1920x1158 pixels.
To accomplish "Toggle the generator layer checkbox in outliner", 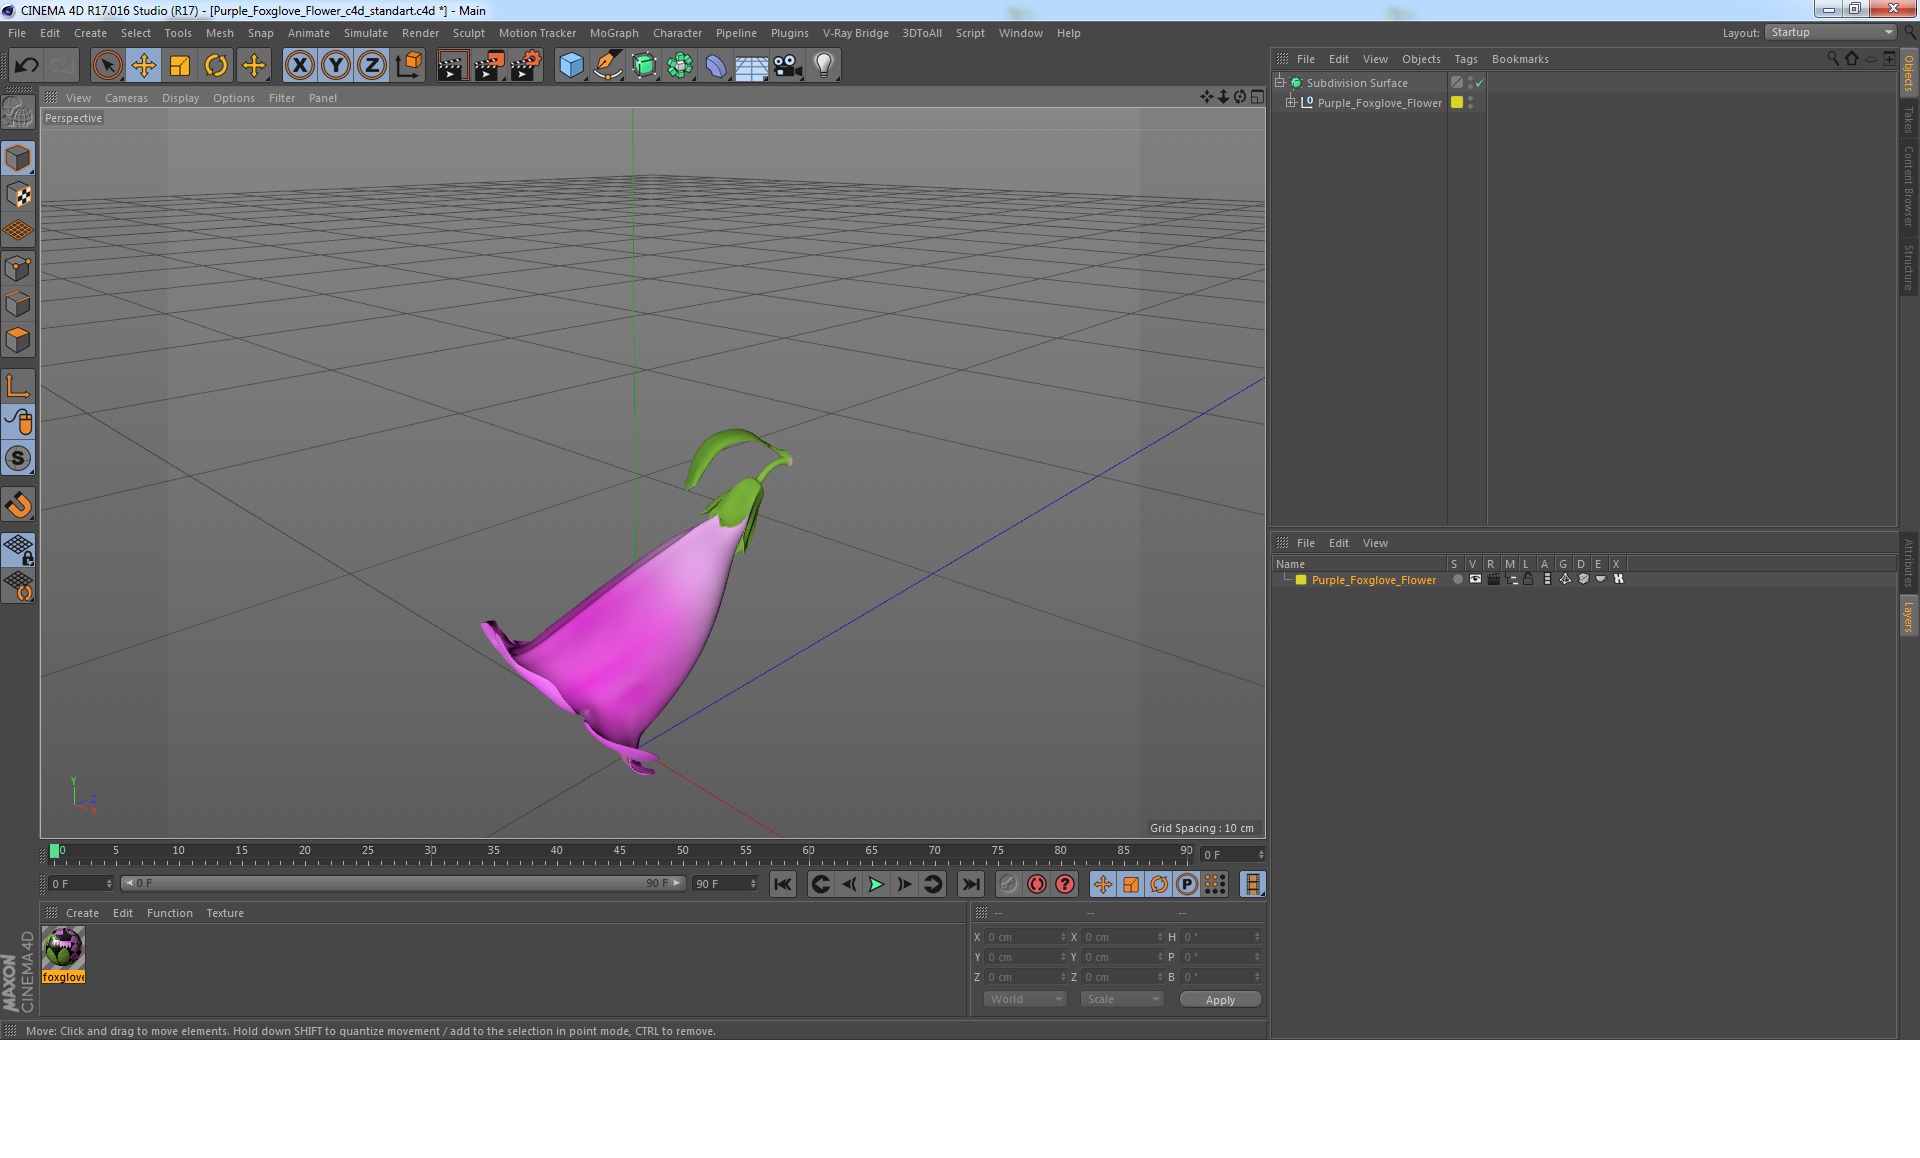I will click(1481, 82).
